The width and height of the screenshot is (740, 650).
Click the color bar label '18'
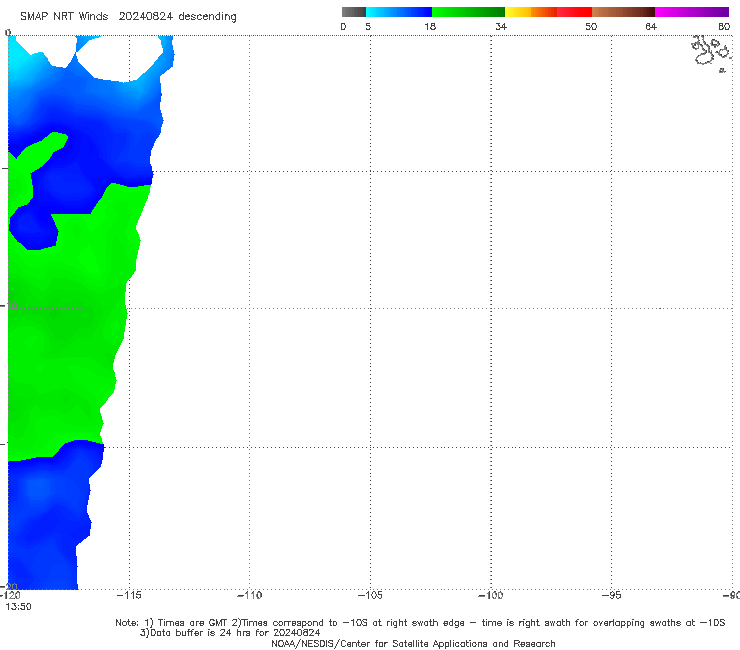(430, 26)
